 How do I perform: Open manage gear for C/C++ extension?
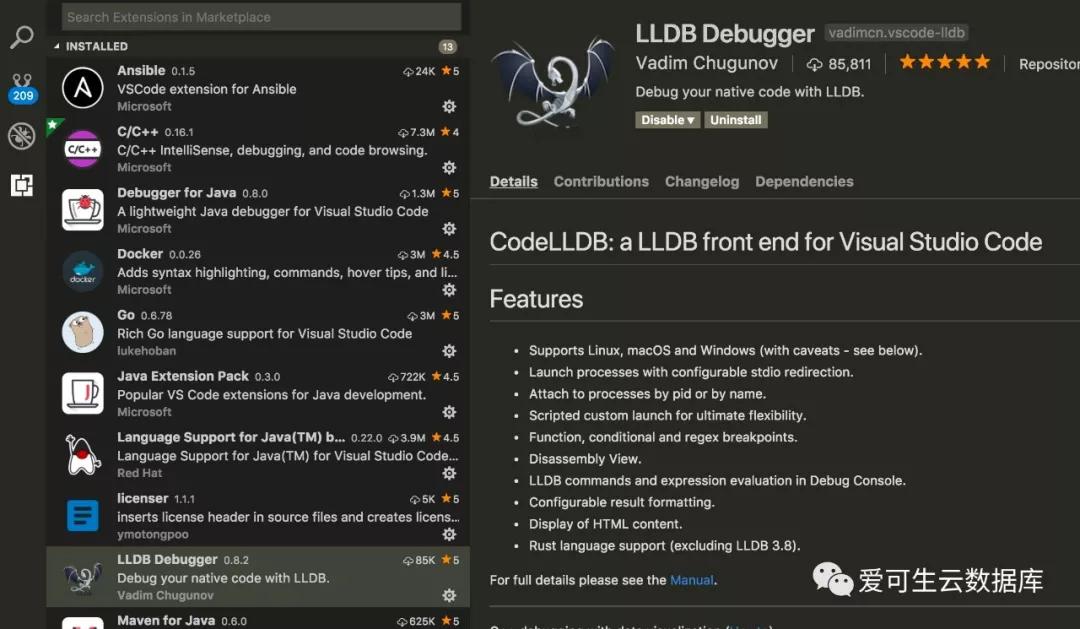(x=449, y=167)
